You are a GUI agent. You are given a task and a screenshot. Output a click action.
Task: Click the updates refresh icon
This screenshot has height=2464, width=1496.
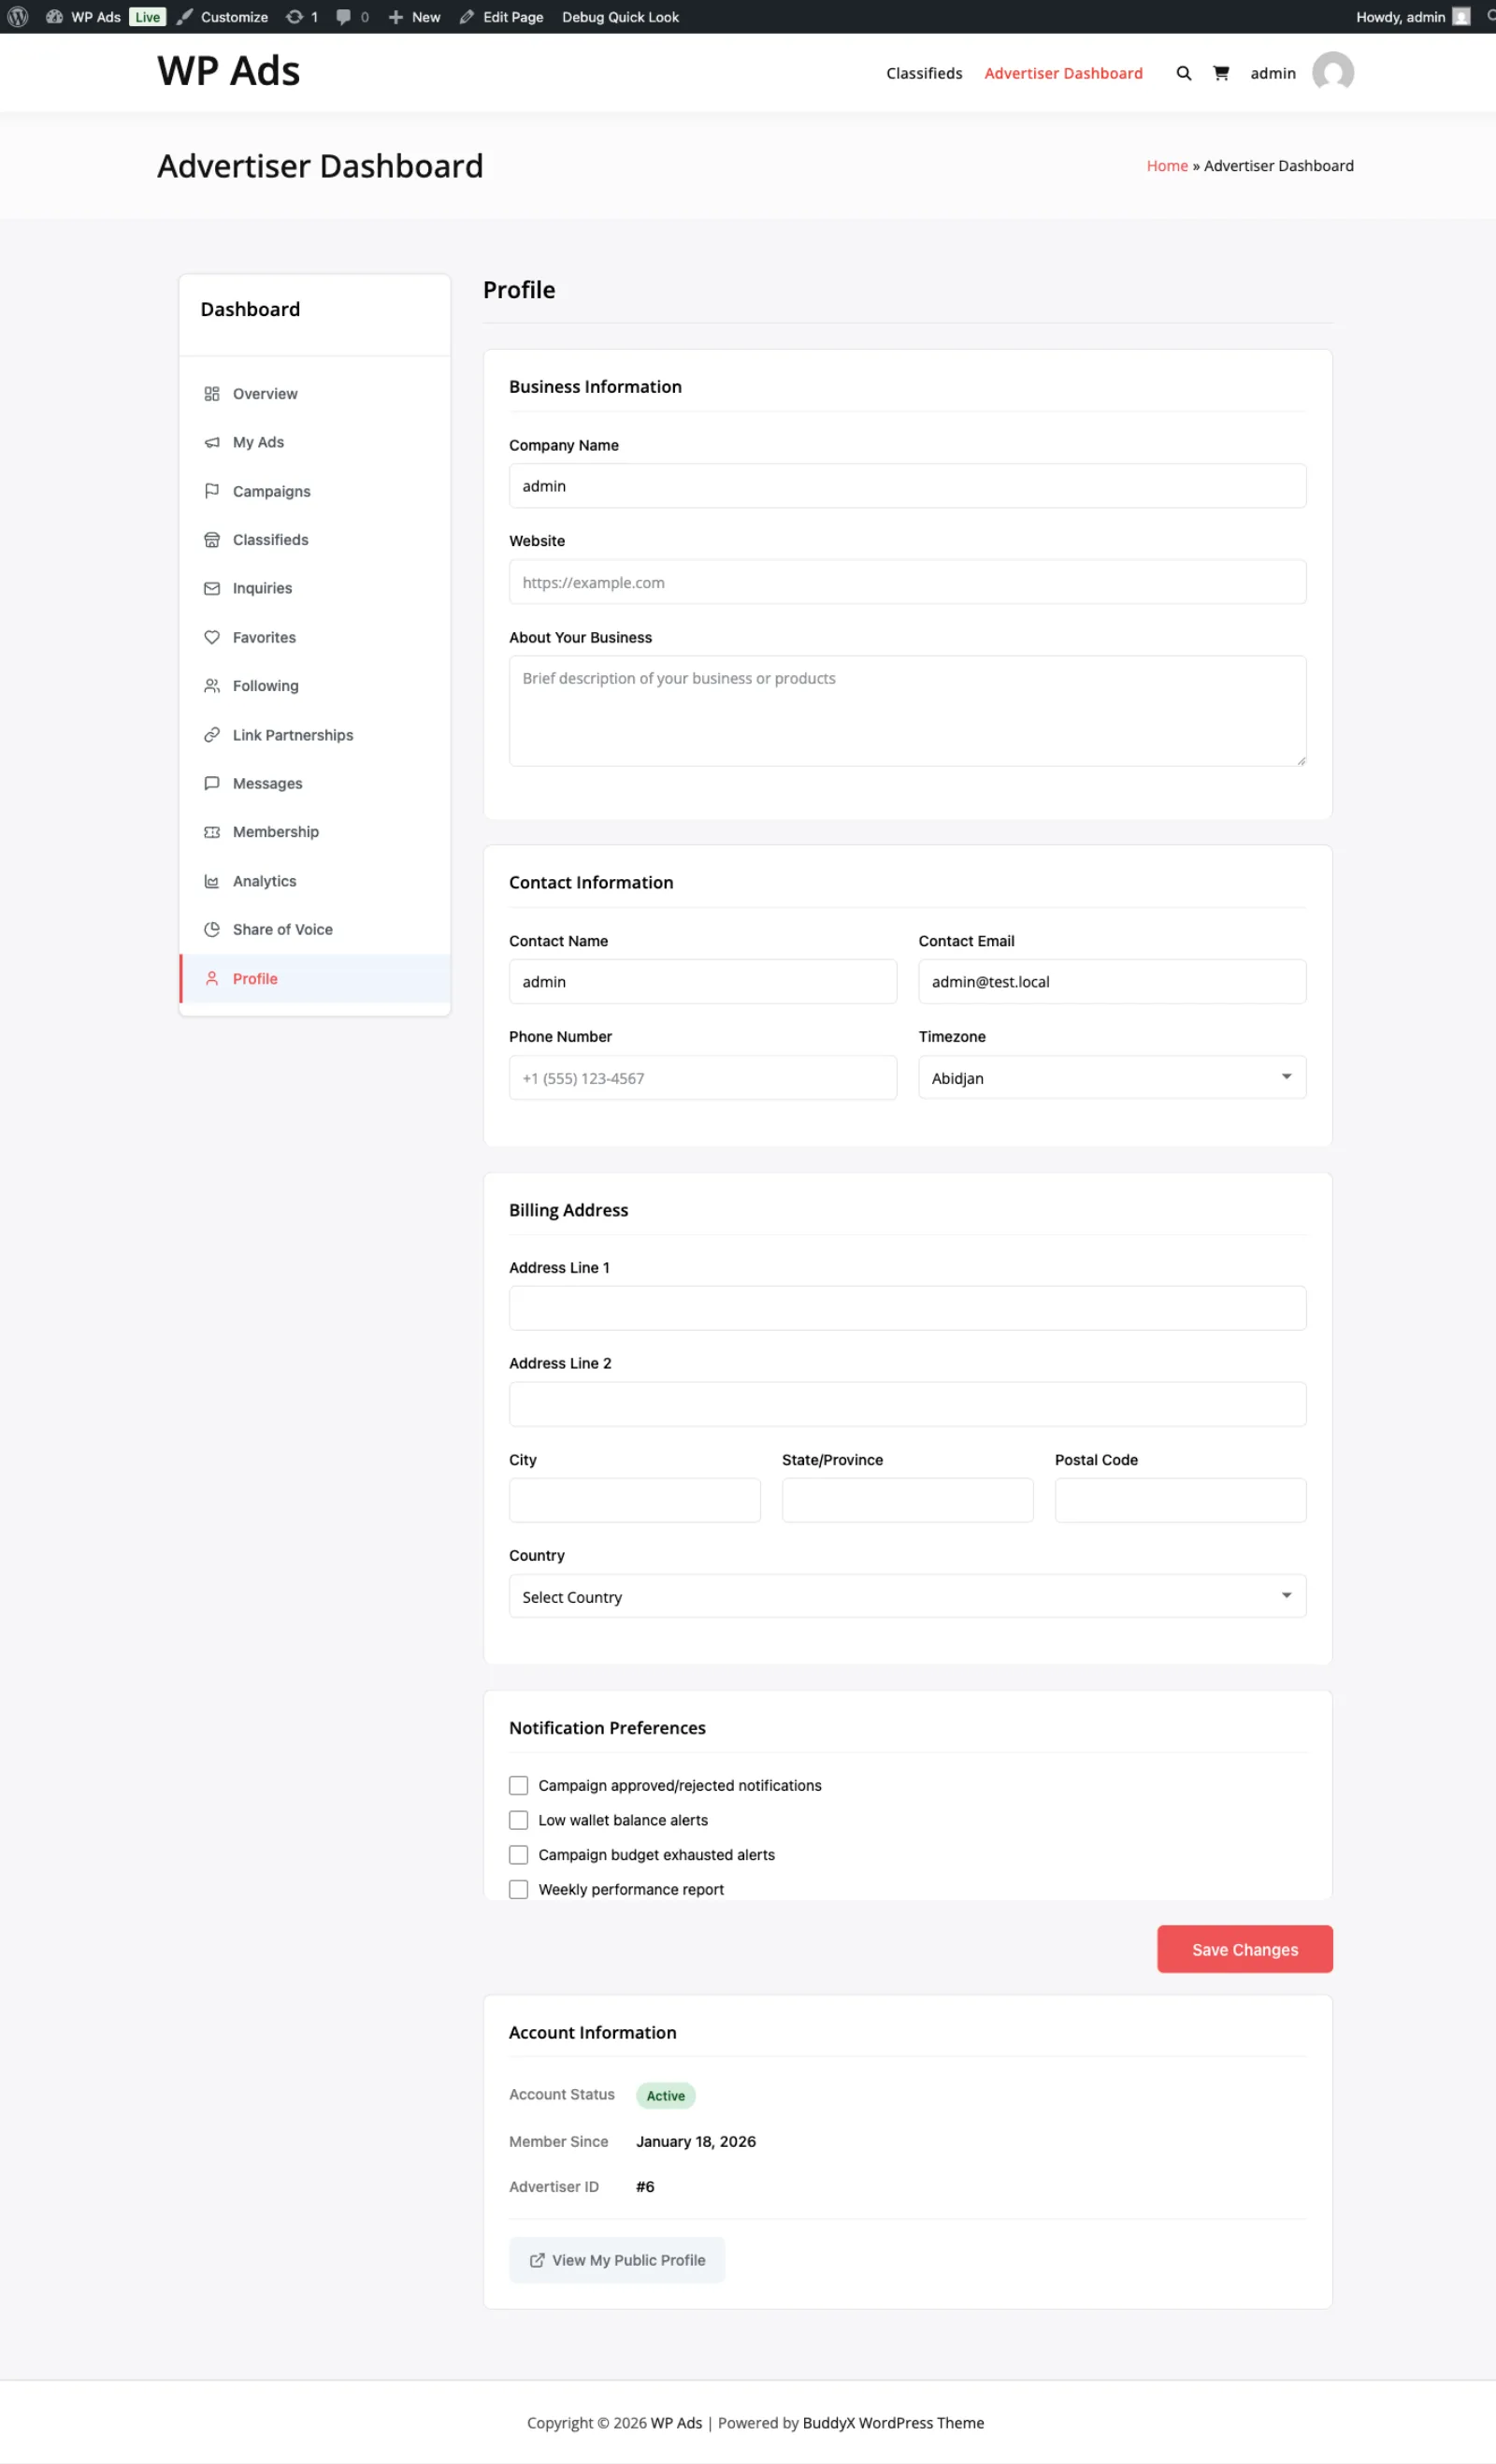[x=294, y=17]
